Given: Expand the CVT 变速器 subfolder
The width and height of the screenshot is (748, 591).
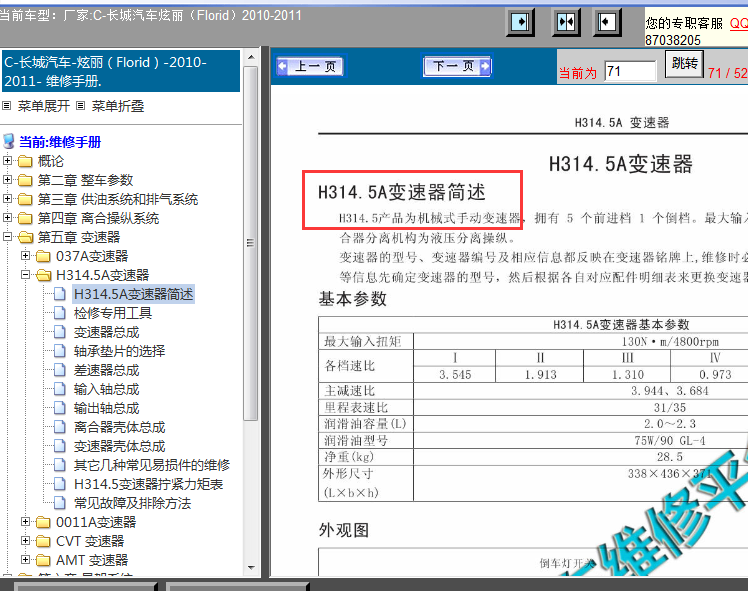Looking at the screenshot, I should click(26, 541).
